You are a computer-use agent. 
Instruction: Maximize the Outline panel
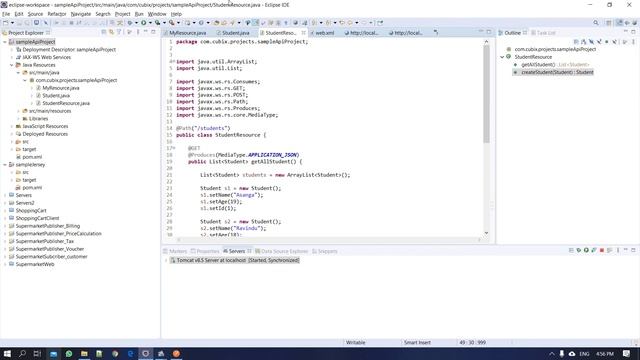click(x=633, y=32)
